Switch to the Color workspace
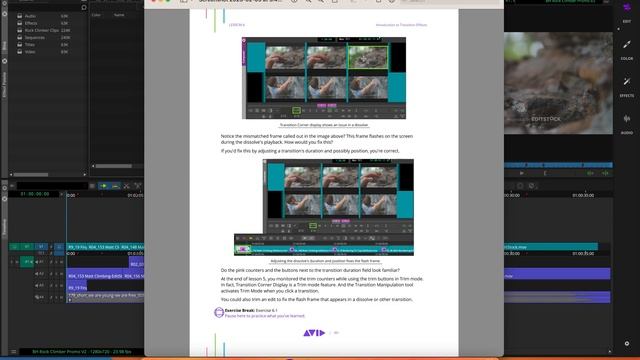This screenshot has width=640, height=360. (627, 50)
